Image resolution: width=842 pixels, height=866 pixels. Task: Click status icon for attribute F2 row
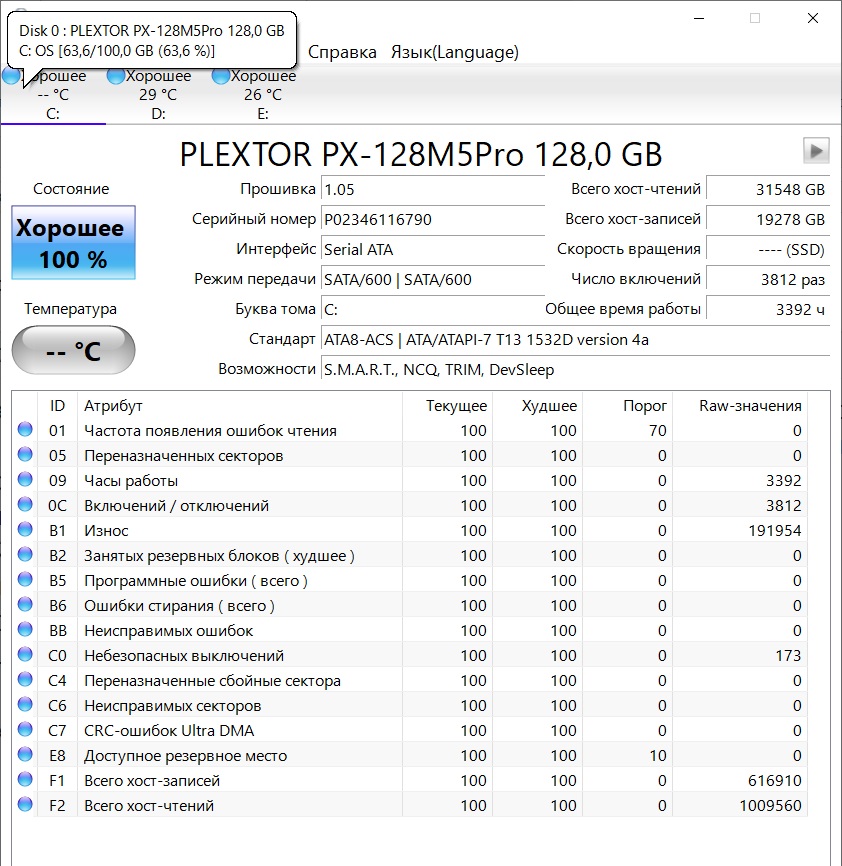(25, 804)
